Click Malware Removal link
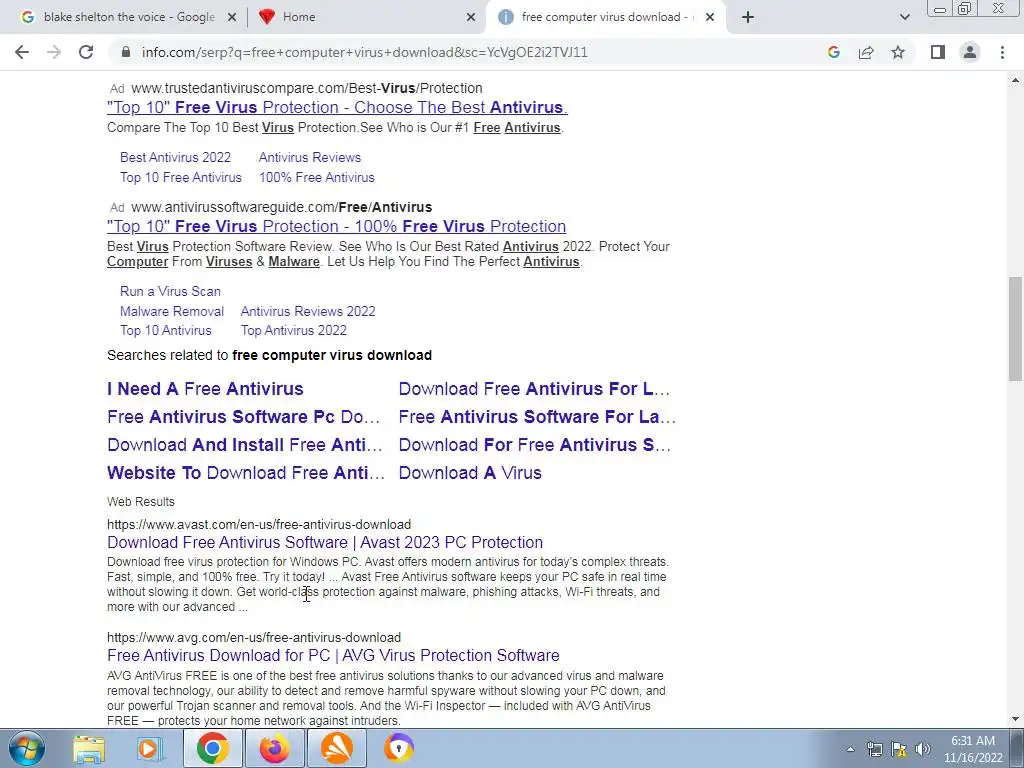The image size is (1024, 768). tap(172, 312)
